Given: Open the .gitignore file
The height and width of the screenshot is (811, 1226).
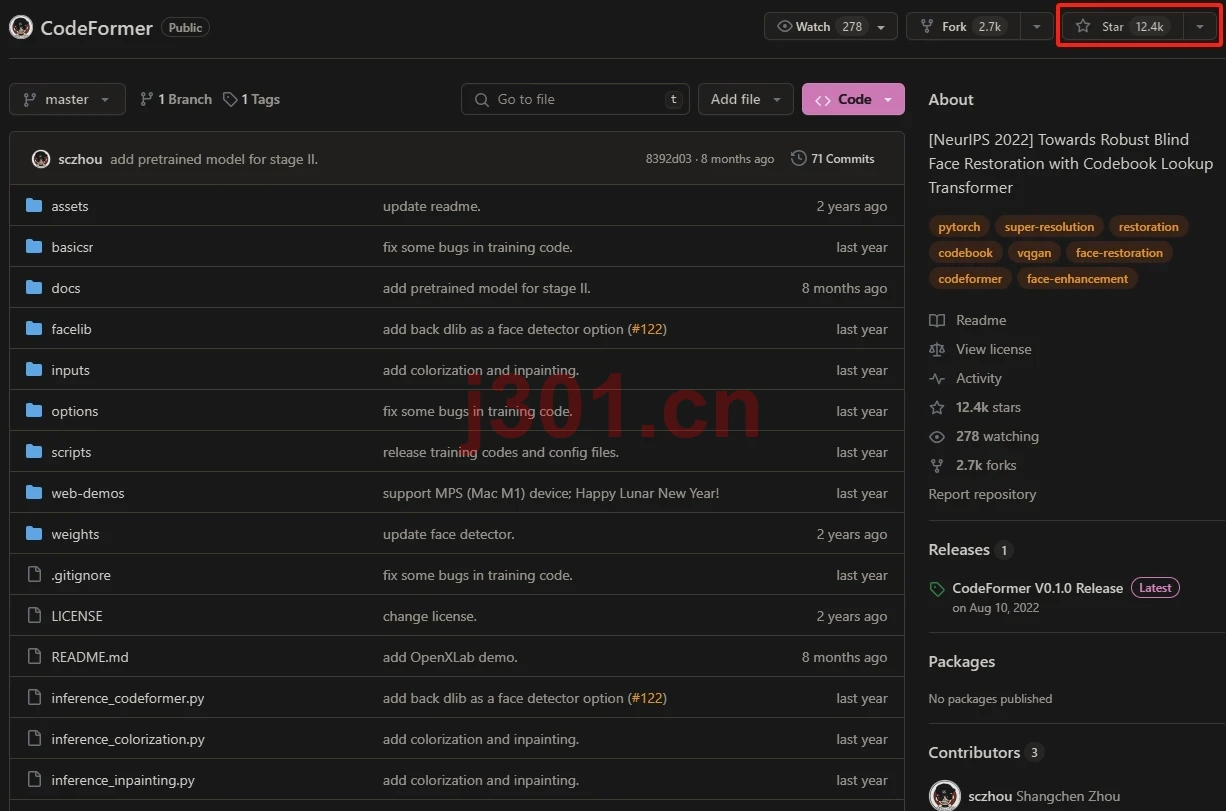Looking at the screenshot, I should pyautogui.click(x=81, y=575).
